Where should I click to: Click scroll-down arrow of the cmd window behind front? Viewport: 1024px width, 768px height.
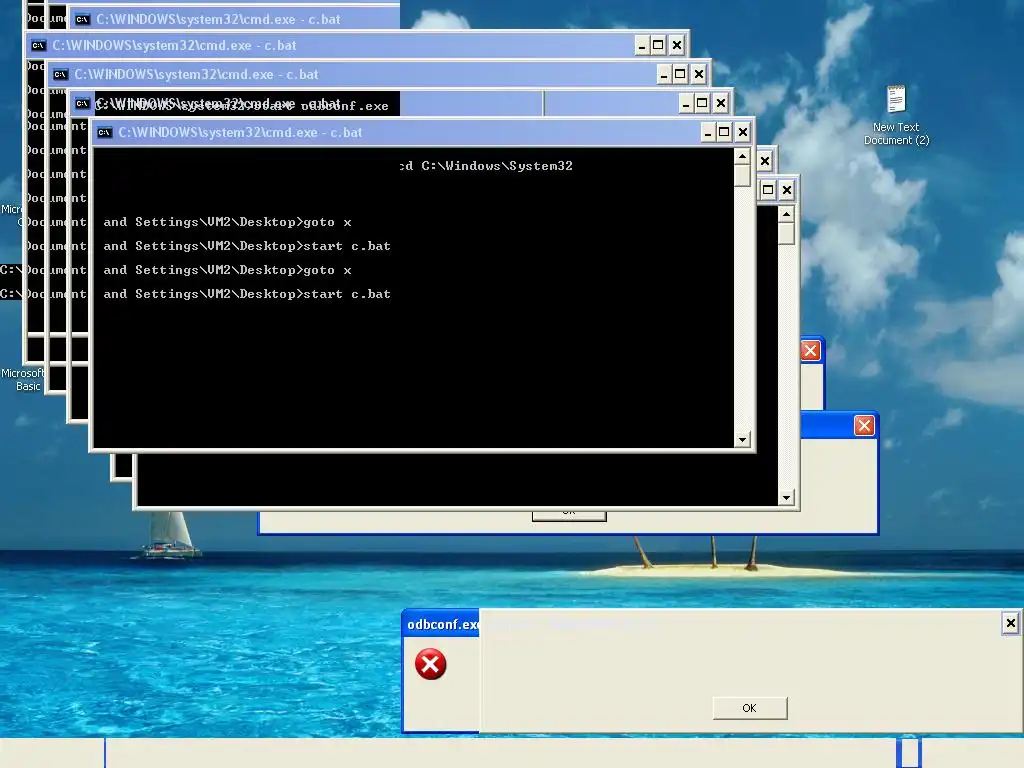(786, 498)
